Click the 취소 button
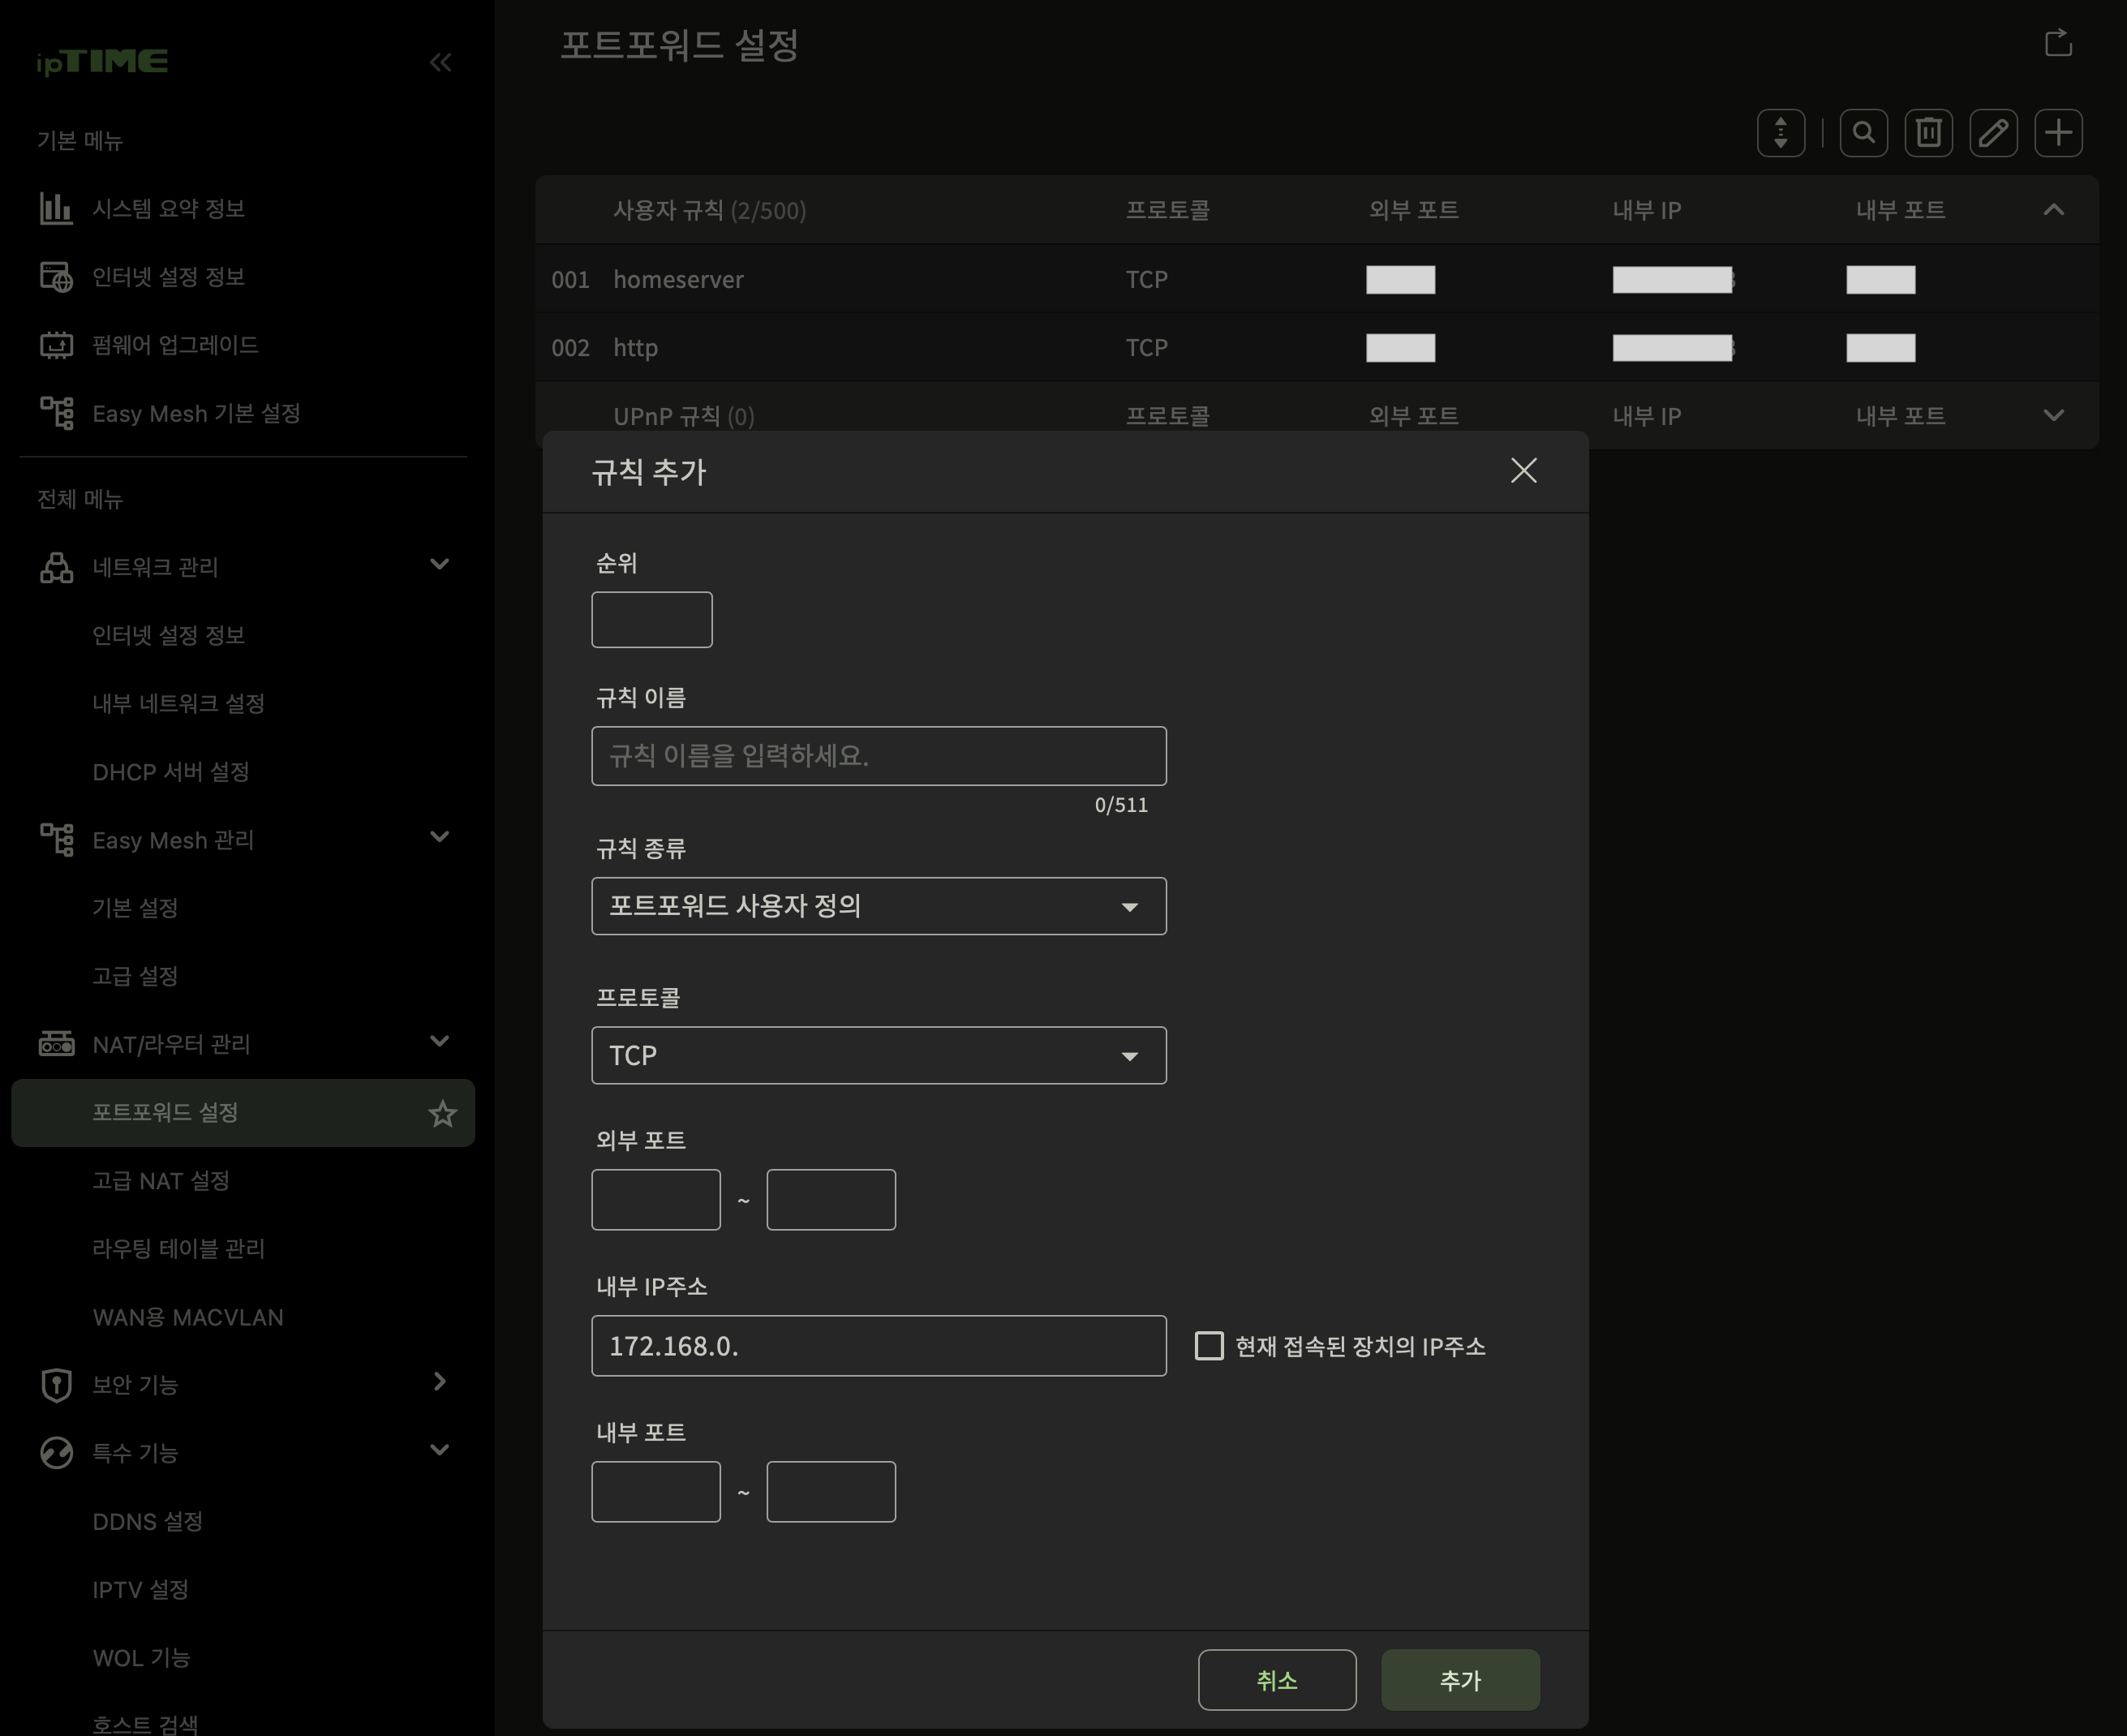This screenshot has height=1736, width=2127. click(x=1276, y=1680)
